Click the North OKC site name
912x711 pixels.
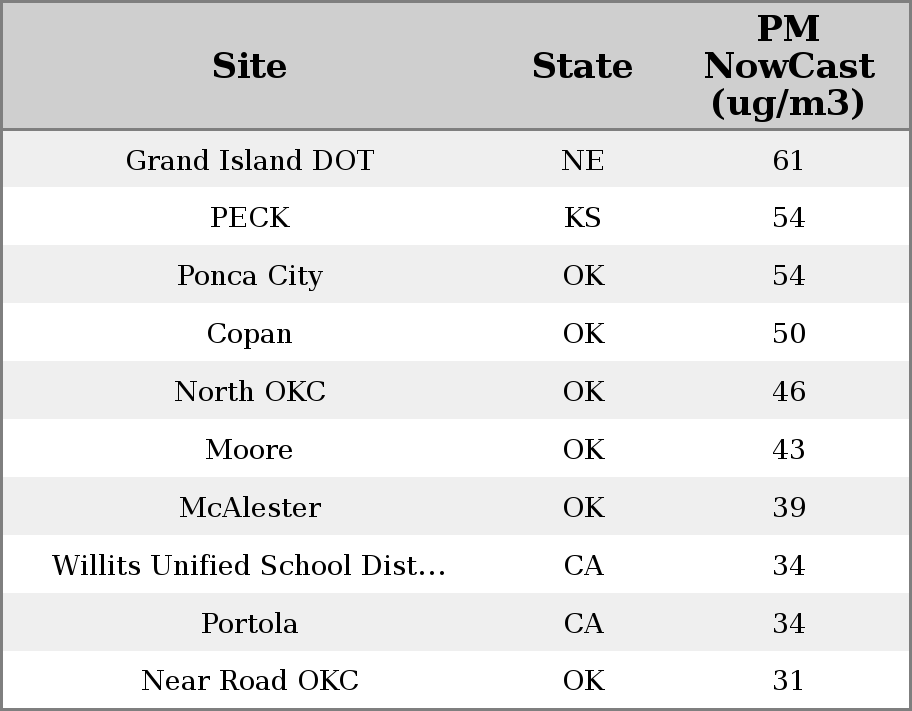(x=249, y=392)
